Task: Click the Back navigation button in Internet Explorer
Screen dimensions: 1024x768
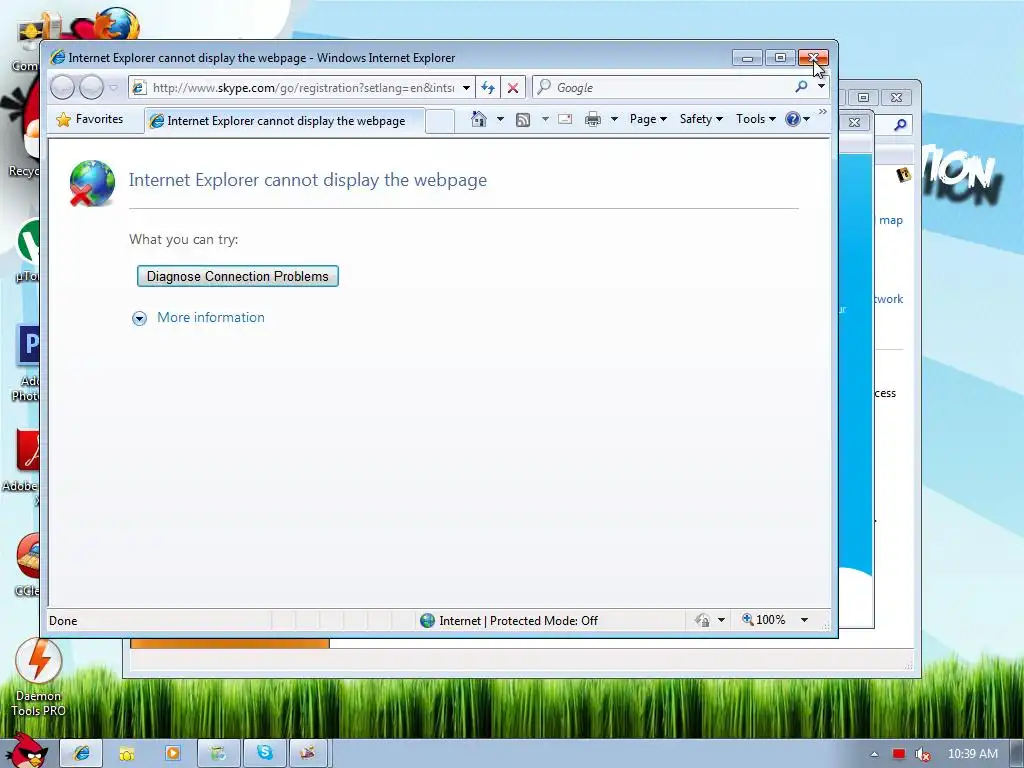Action: (63, 88)
